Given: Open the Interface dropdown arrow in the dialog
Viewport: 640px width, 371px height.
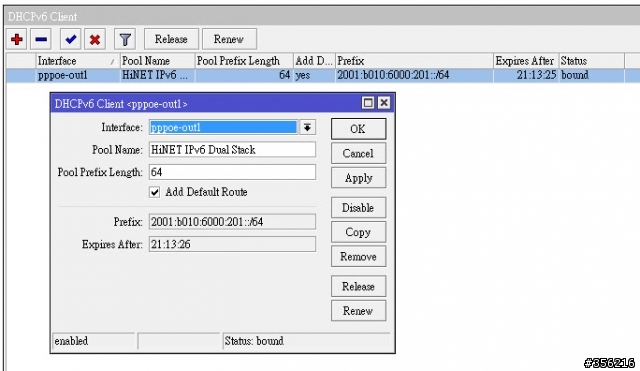Looking at the screenshot, I should [307, 127].
